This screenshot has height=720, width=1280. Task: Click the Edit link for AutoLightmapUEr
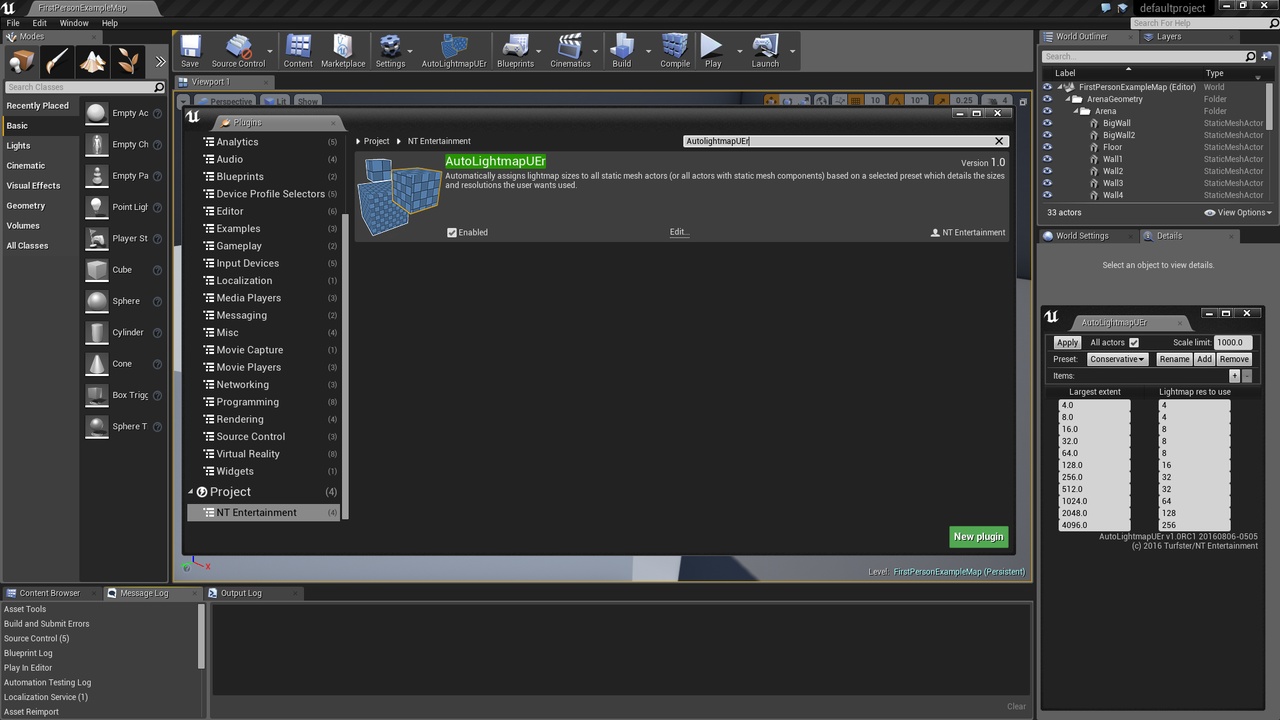pyautogui.click(x=679, y=232)
